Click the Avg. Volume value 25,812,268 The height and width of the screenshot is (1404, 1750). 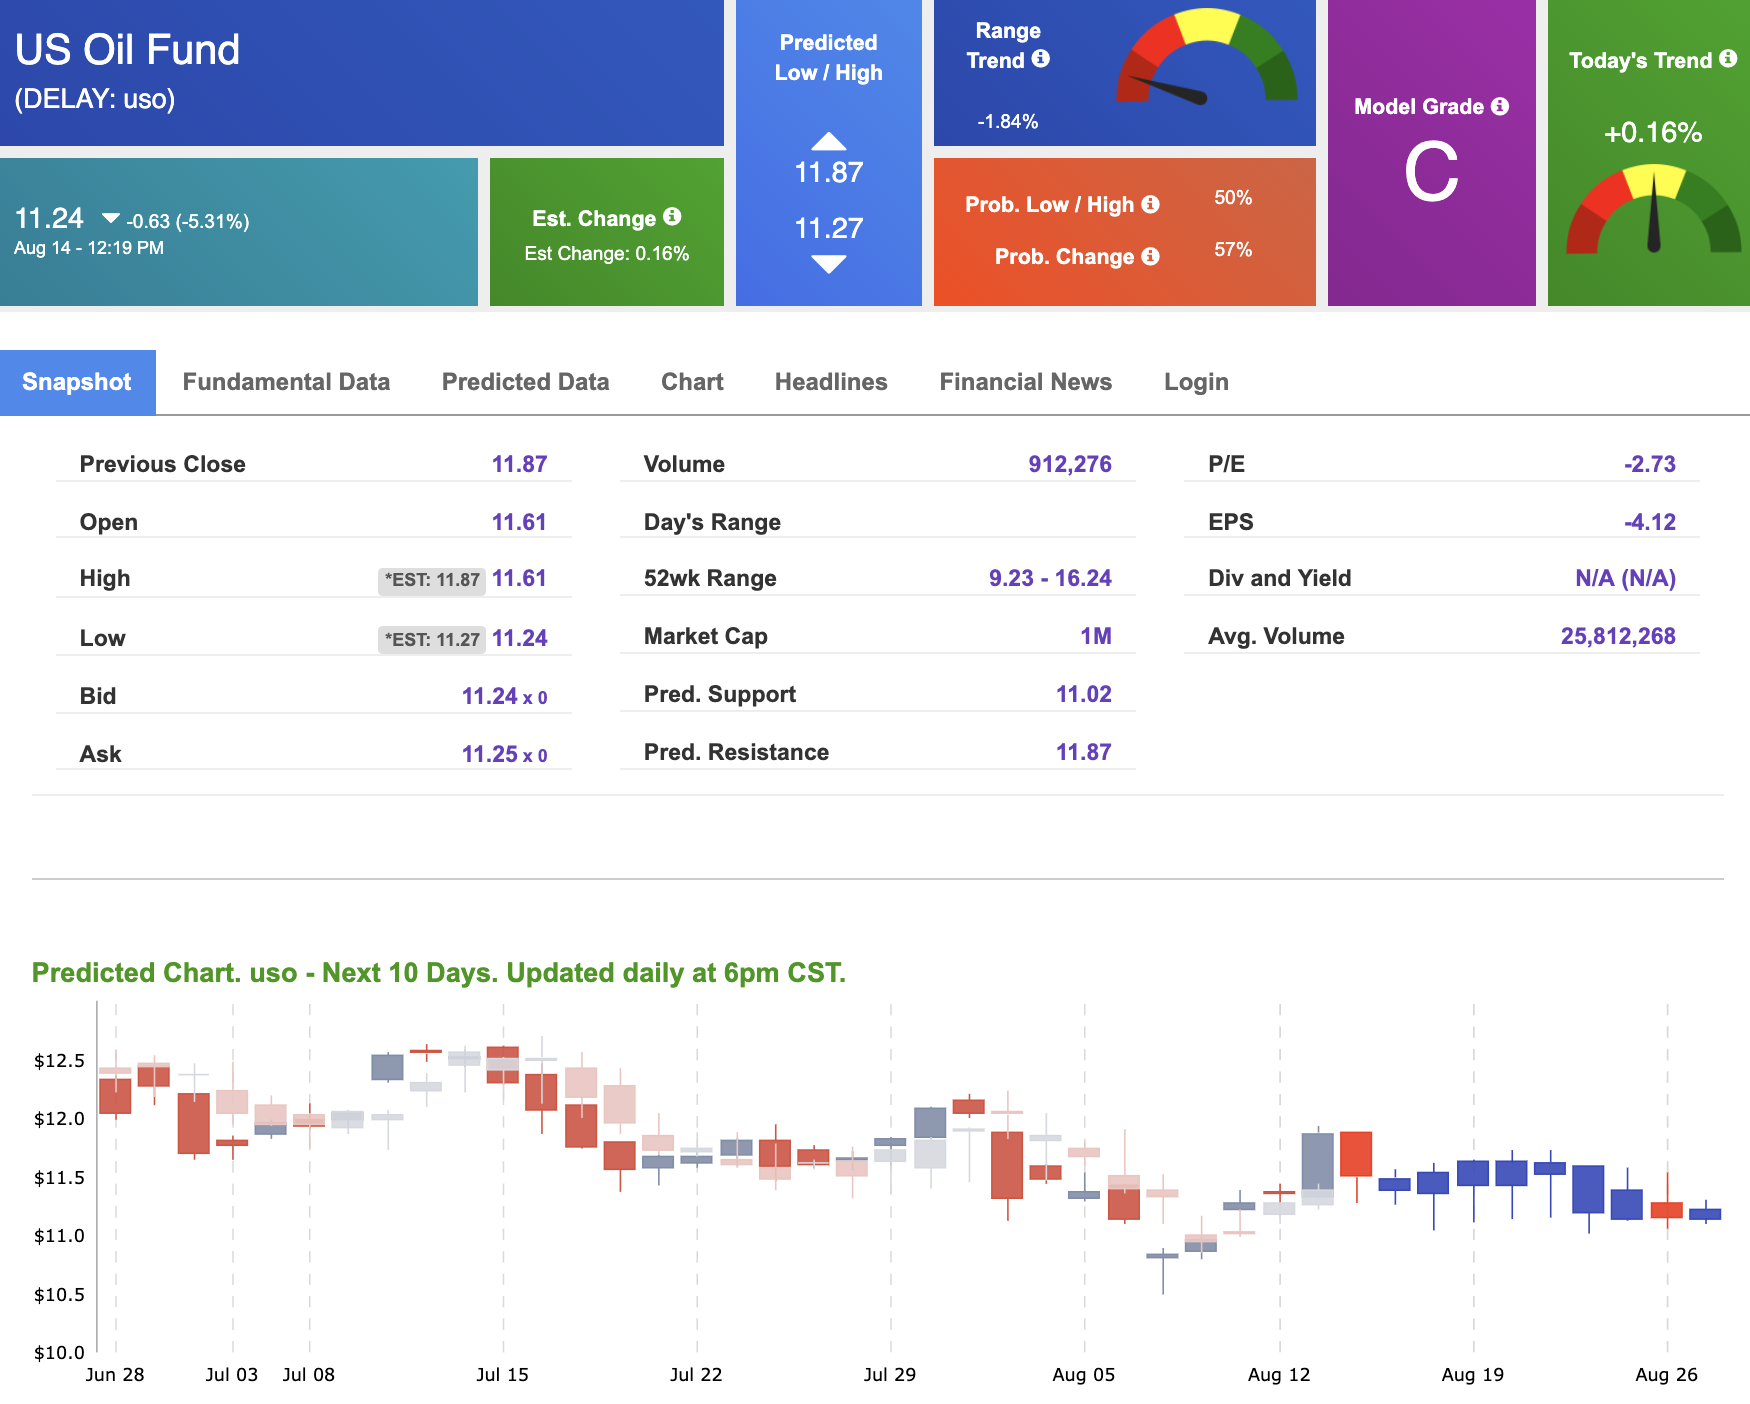[1618, 636]
